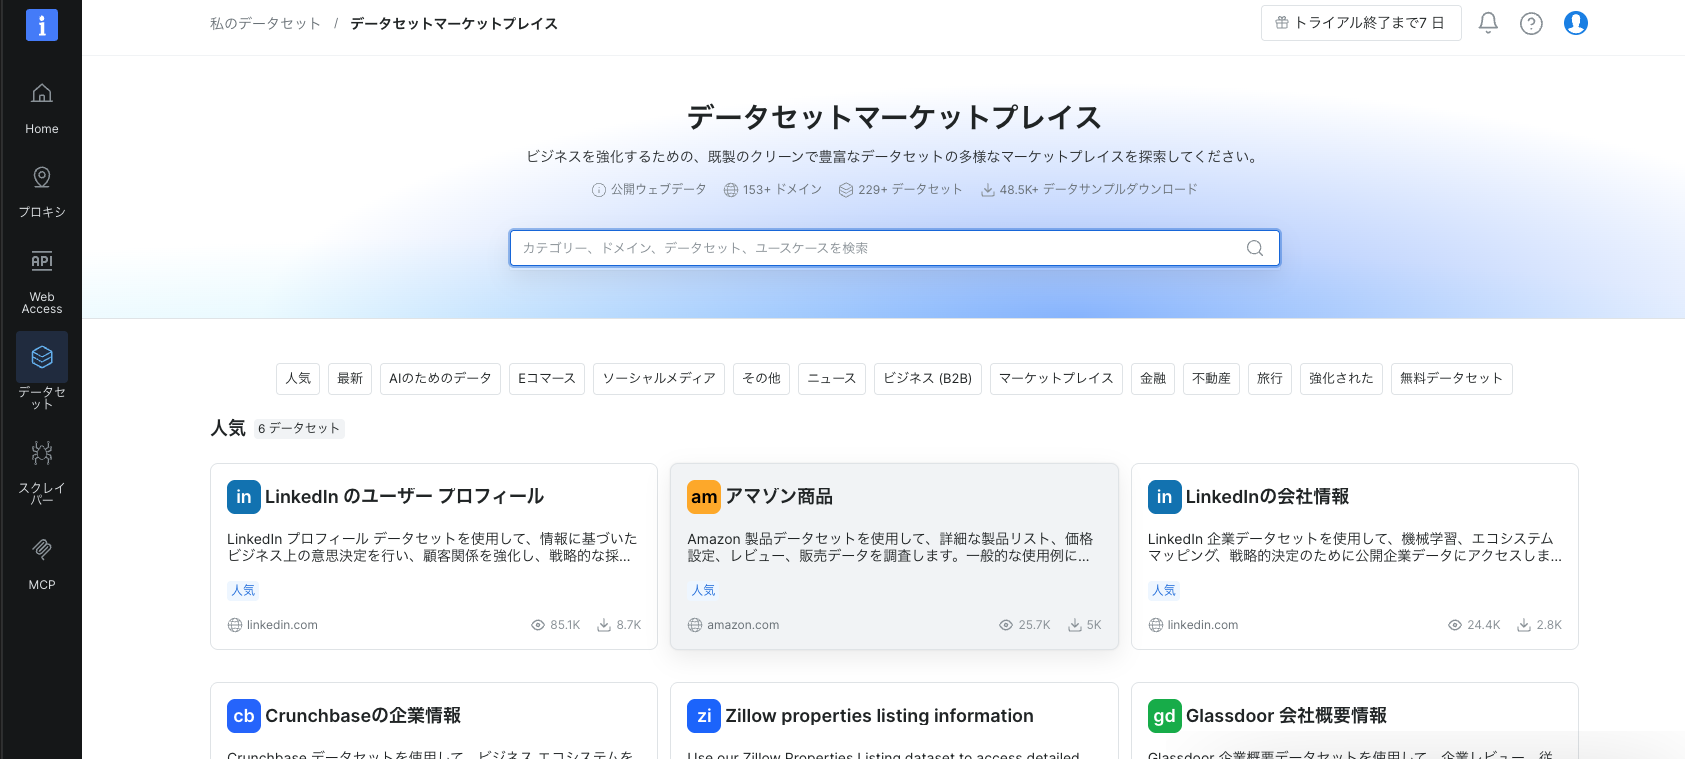
Task: Open the スクレイパー sidebar item
Action: pyautogui.click(x=42, y=471)
